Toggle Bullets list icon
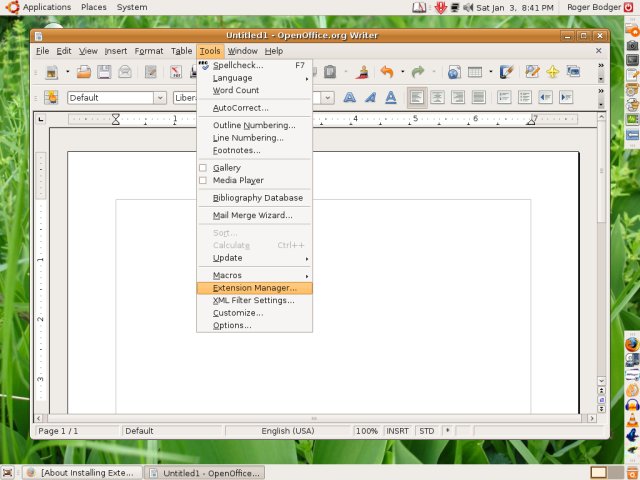640x480 pixels. 525,98
